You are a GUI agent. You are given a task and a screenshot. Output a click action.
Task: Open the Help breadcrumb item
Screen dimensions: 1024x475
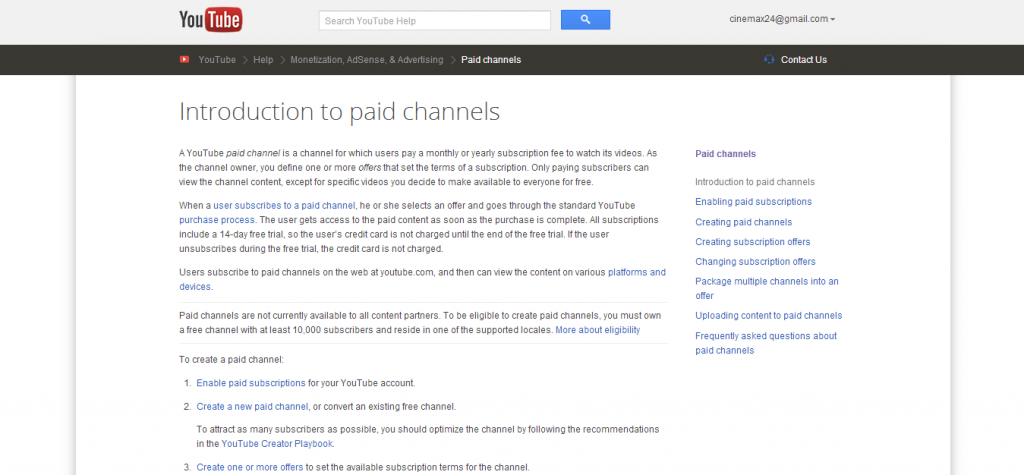pyautogui.click(x=263, y=59)
